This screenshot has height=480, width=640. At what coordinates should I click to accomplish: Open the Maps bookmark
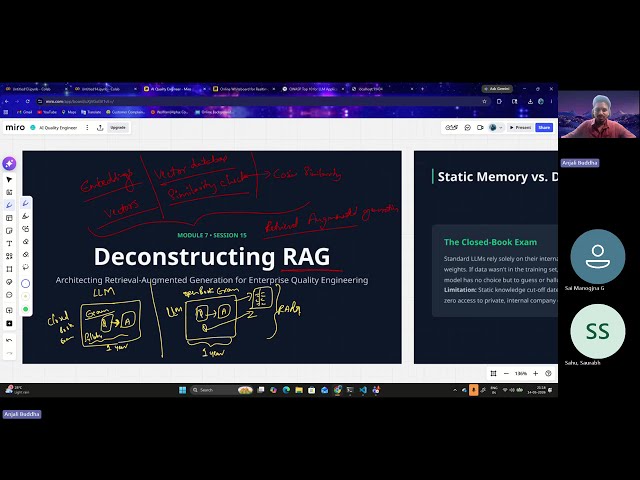tap(69, 112)
